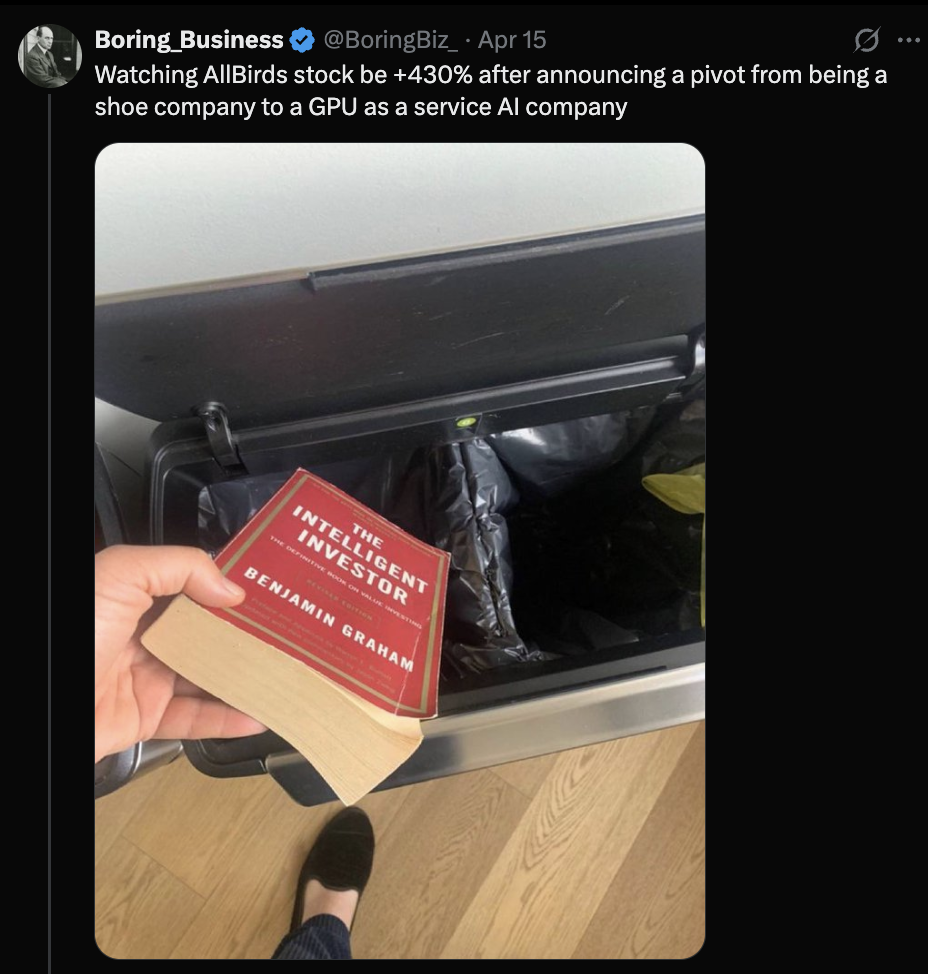Visit the Boring_Business display name link

[x=189, y=40]
